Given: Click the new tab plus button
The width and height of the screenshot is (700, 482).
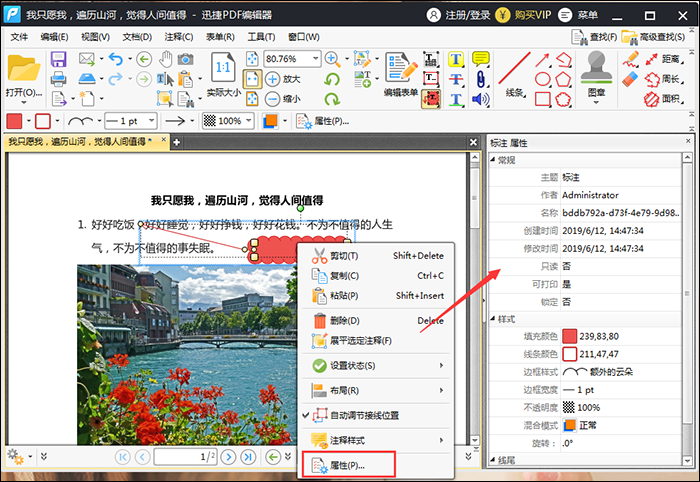Looking at the screenshot, I should [x=177, y=142].
